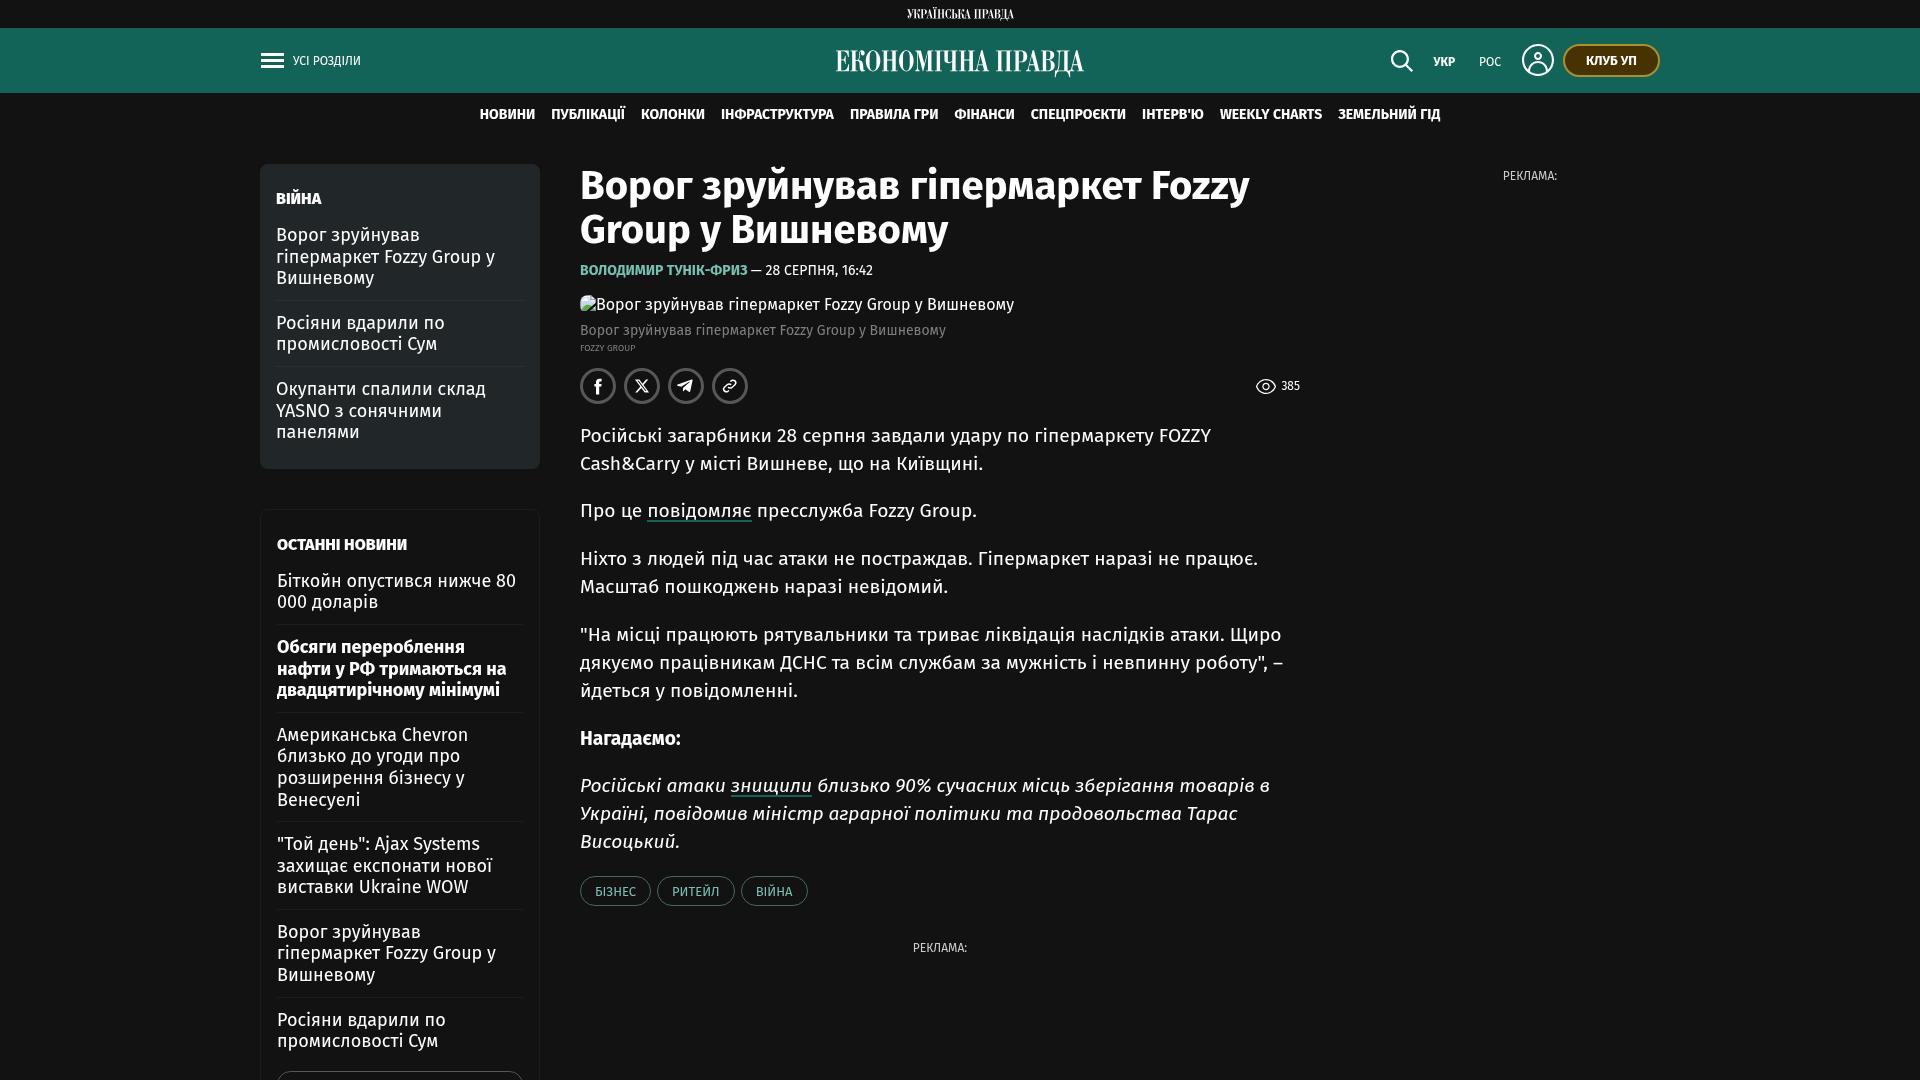Open Інтерв'ю section
Screen dimensions: 1920x1080
[1173, 115]
